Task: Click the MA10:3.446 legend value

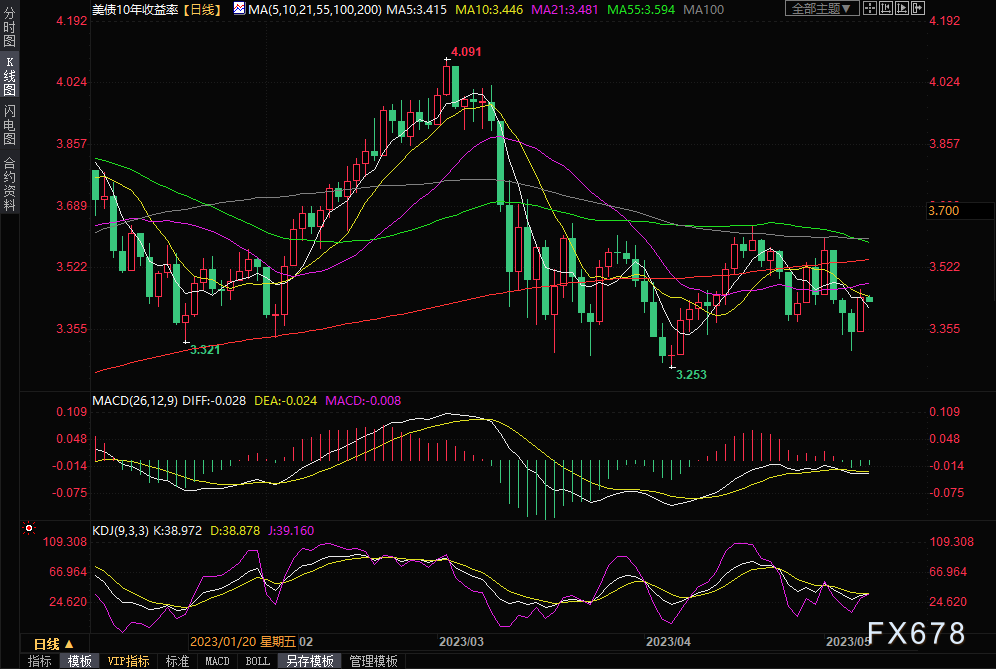Action: pos(489,10)
